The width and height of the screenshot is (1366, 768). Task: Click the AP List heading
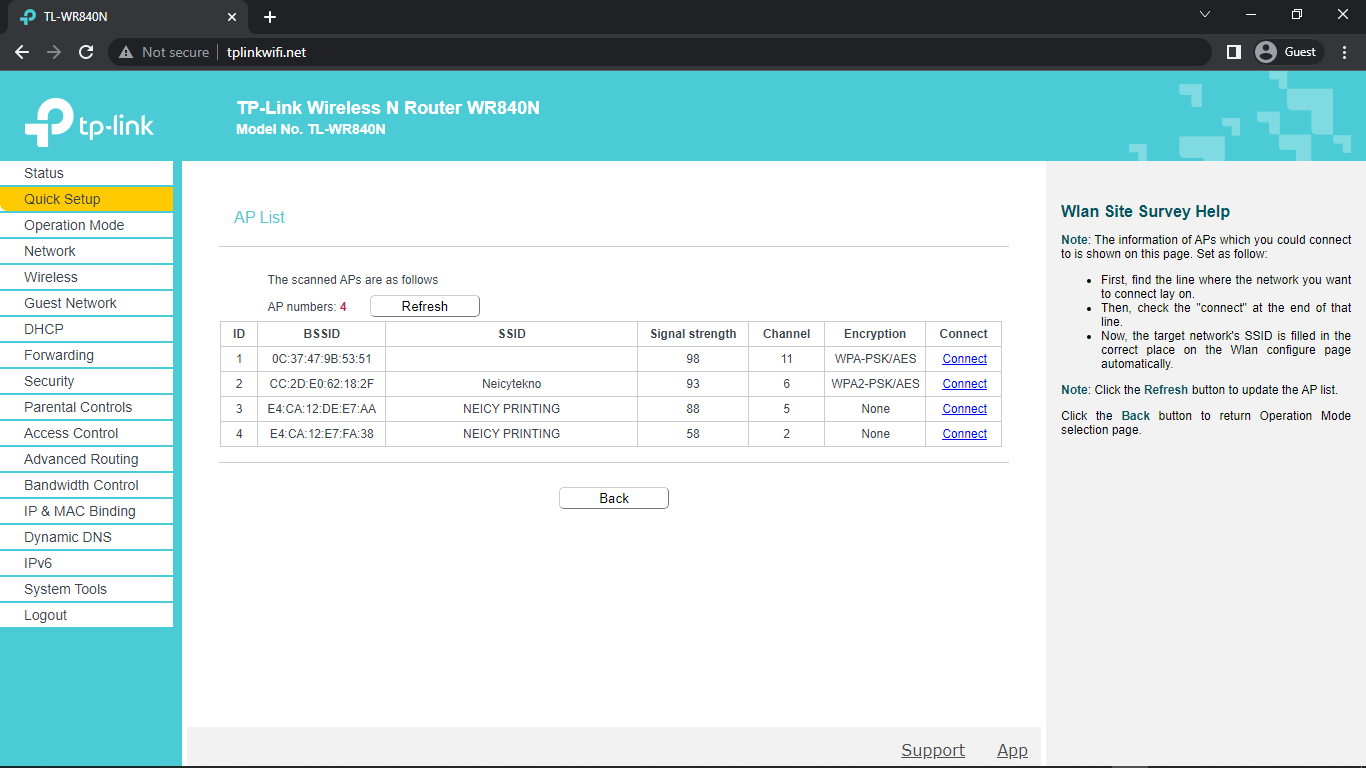coord(259,217)
